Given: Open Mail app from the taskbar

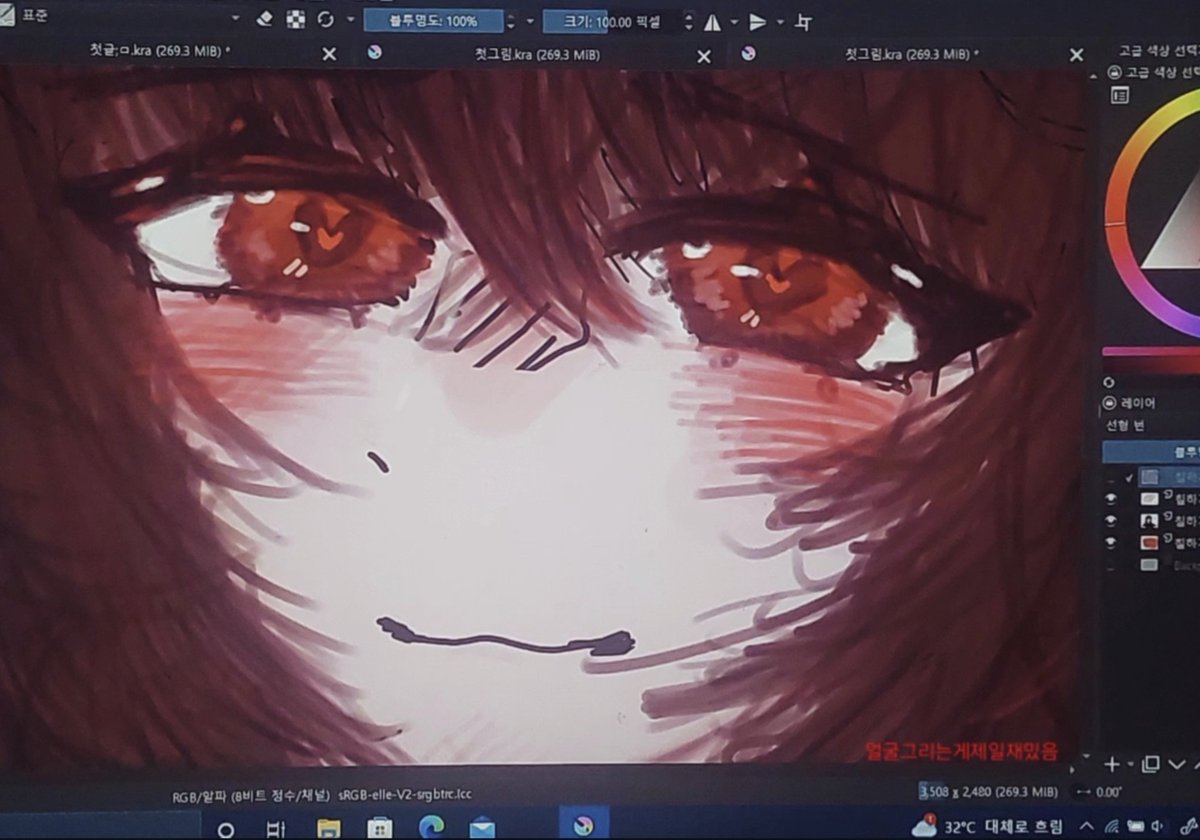Looking at the screenshot, I should click(482, 828).
